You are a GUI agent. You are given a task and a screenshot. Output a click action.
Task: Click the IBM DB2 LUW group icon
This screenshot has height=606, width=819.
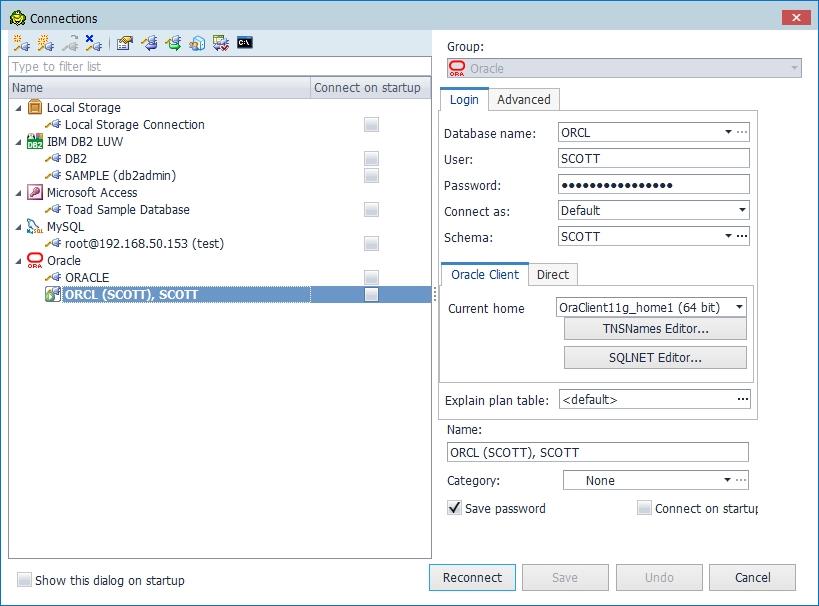[35, 142]
